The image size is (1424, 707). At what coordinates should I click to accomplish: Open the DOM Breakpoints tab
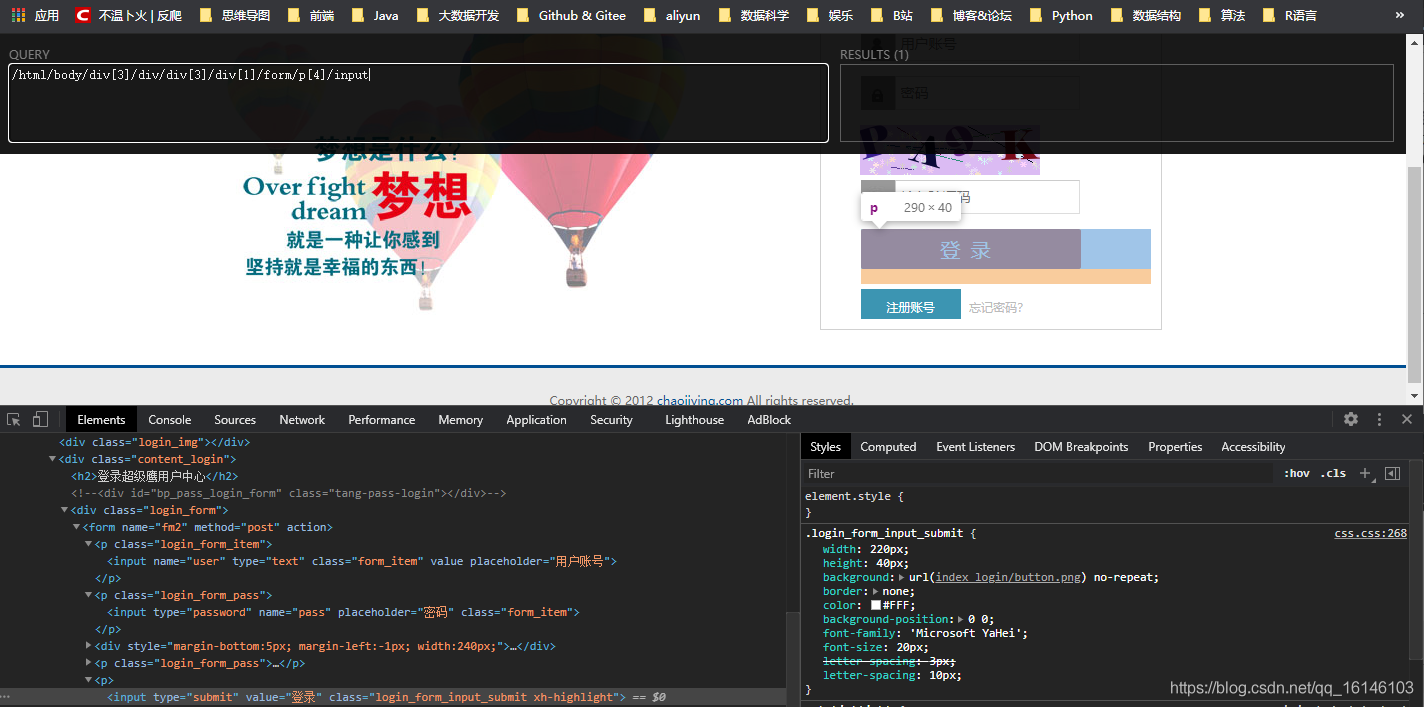(1081, 447)
